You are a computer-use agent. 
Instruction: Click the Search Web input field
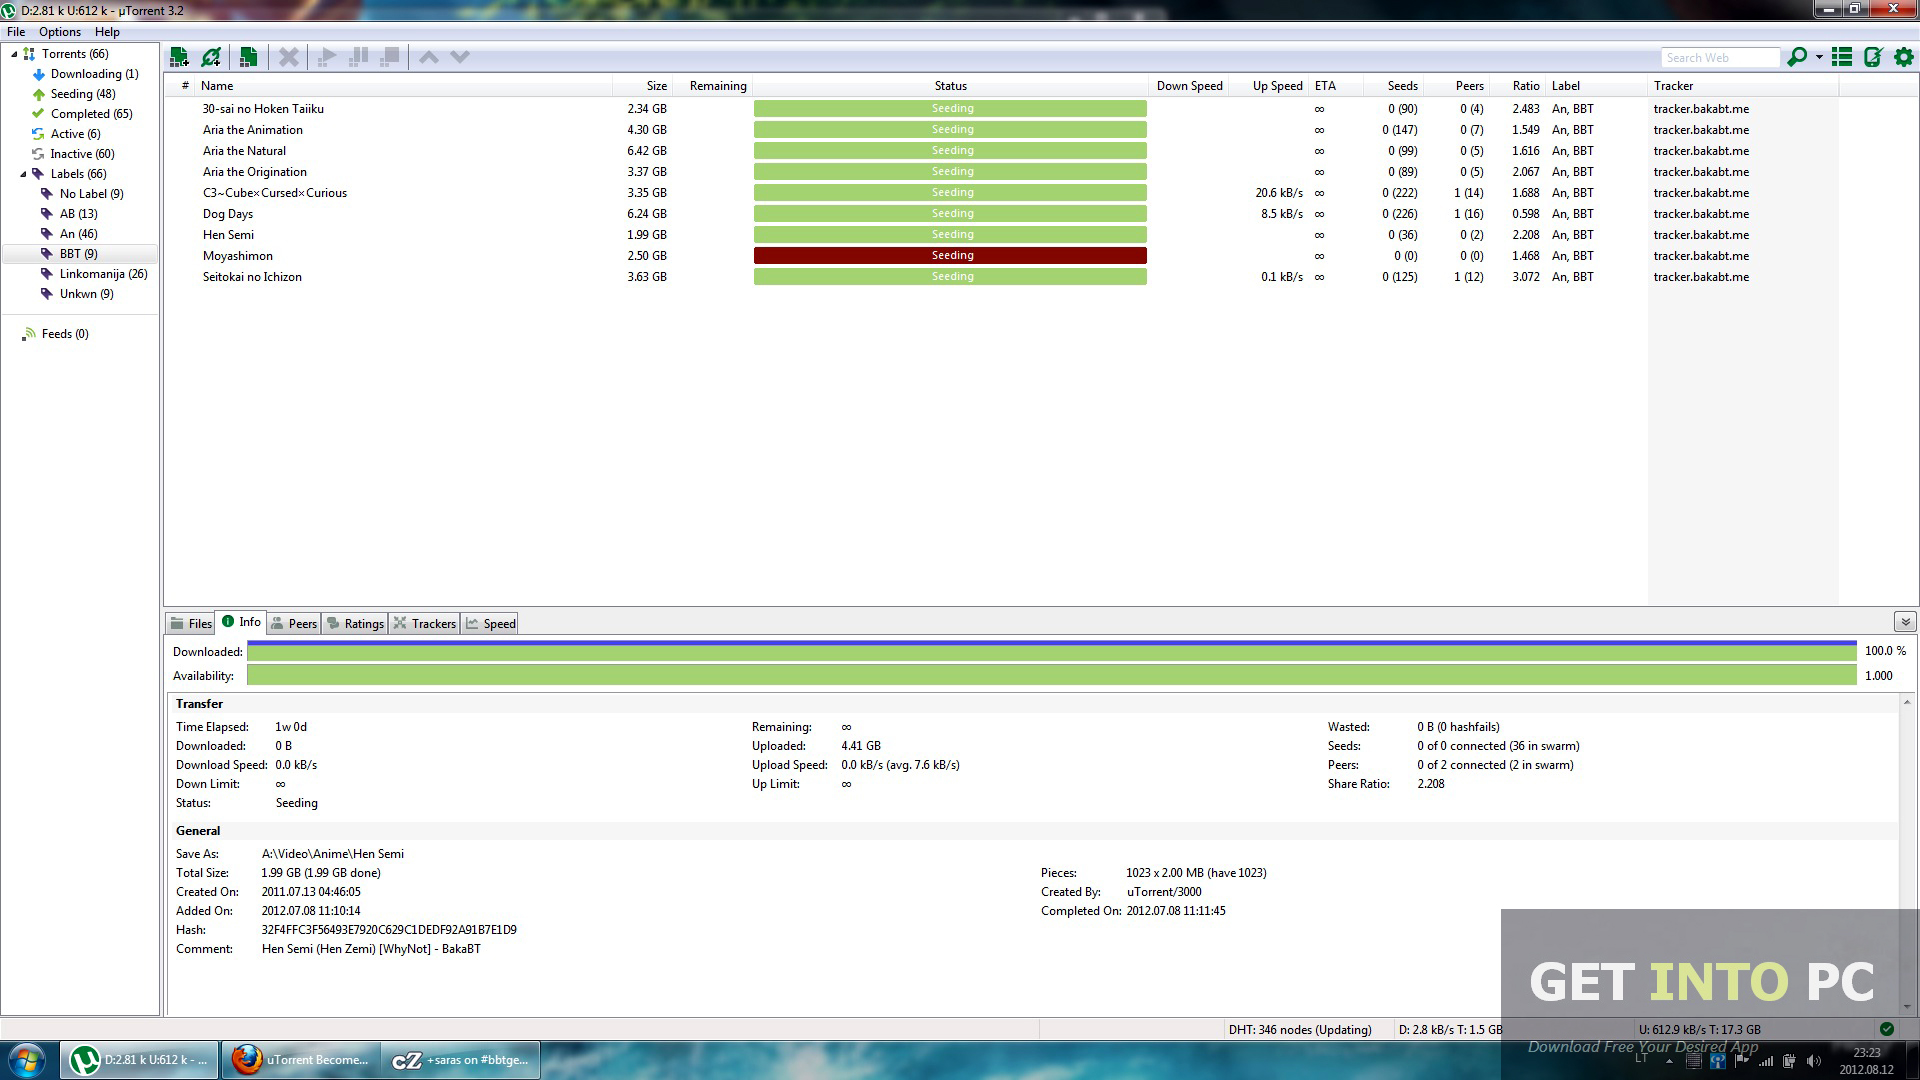pos(1720,58)
